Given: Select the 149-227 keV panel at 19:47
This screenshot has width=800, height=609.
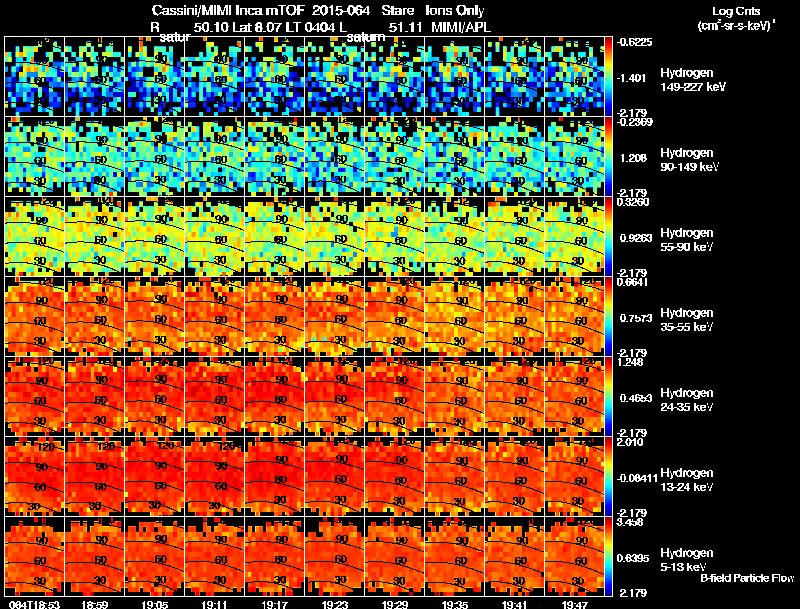Looking at the screenshot, I should click(574, 77).
